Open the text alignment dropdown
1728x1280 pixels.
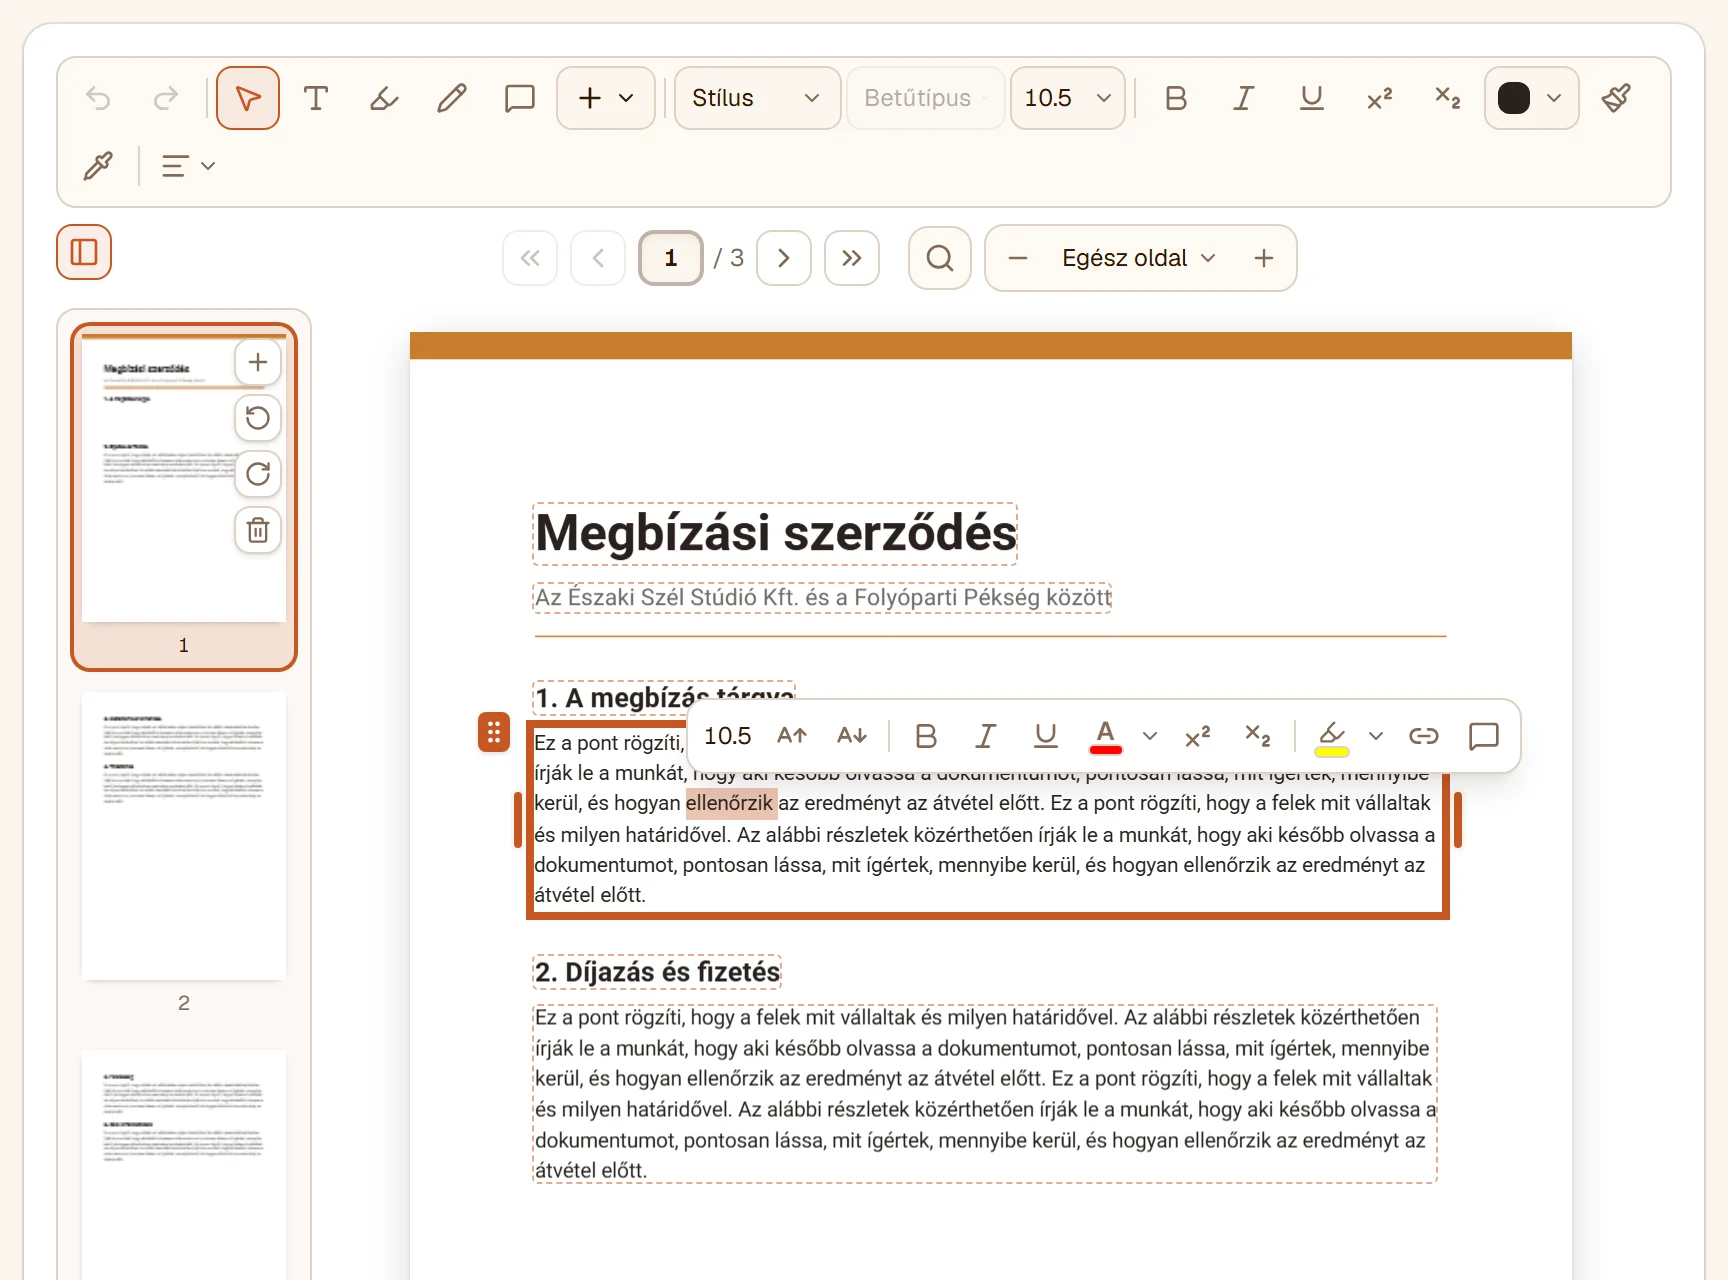point(188,166)
